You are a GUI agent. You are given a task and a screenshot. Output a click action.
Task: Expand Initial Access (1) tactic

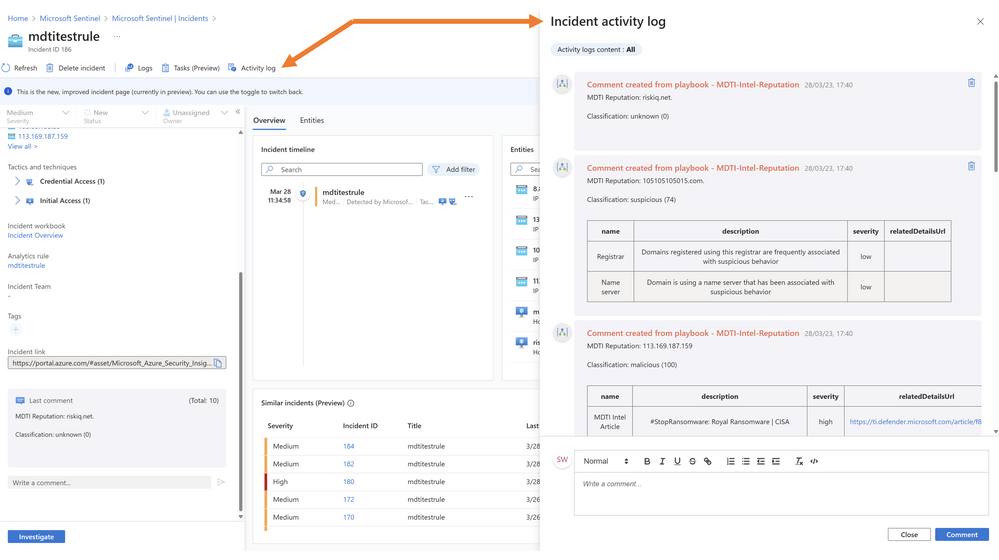[17, 201]
